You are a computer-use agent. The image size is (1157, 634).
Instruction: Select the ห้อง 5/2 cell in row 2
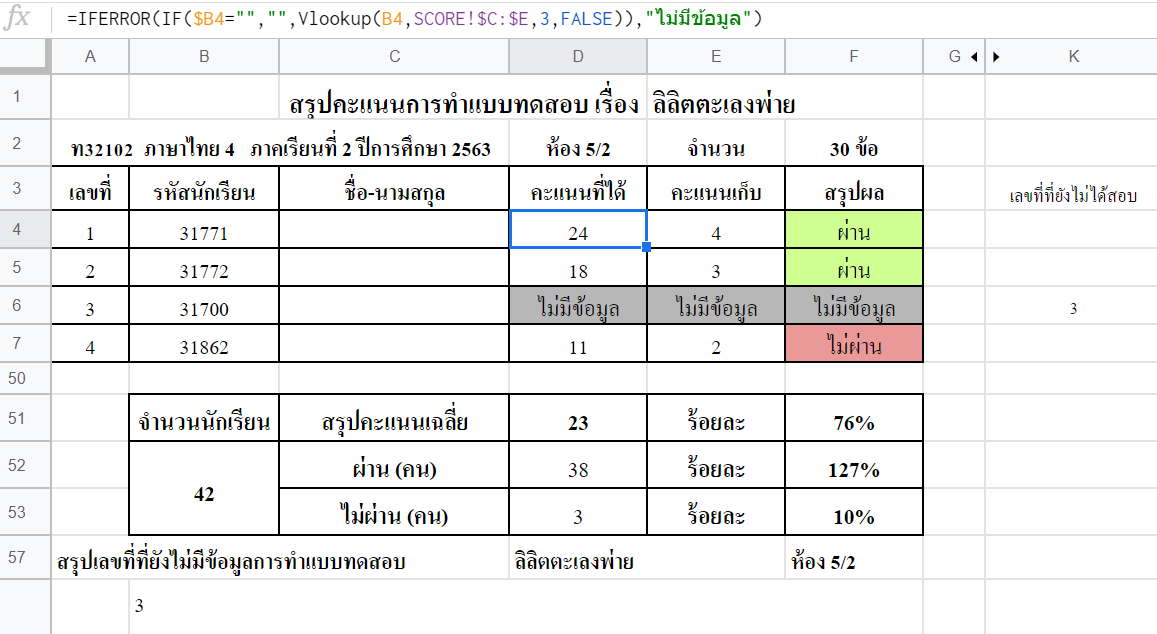[x=578, y=145]
